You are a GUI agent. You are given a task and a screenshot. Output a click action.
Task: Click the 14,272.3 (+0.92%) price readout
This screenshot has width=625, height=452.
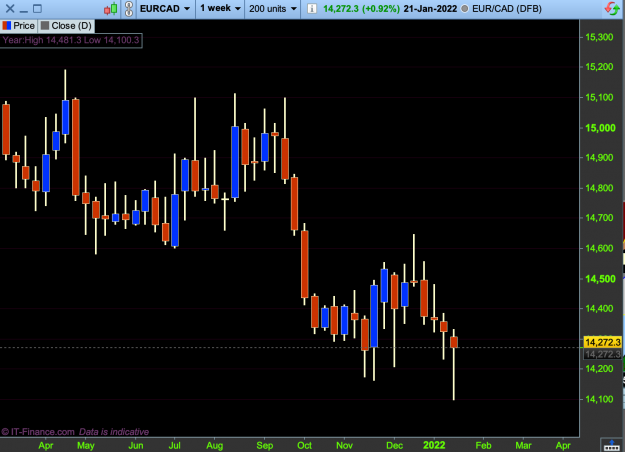pyautogui.click(x=361, y=8)
